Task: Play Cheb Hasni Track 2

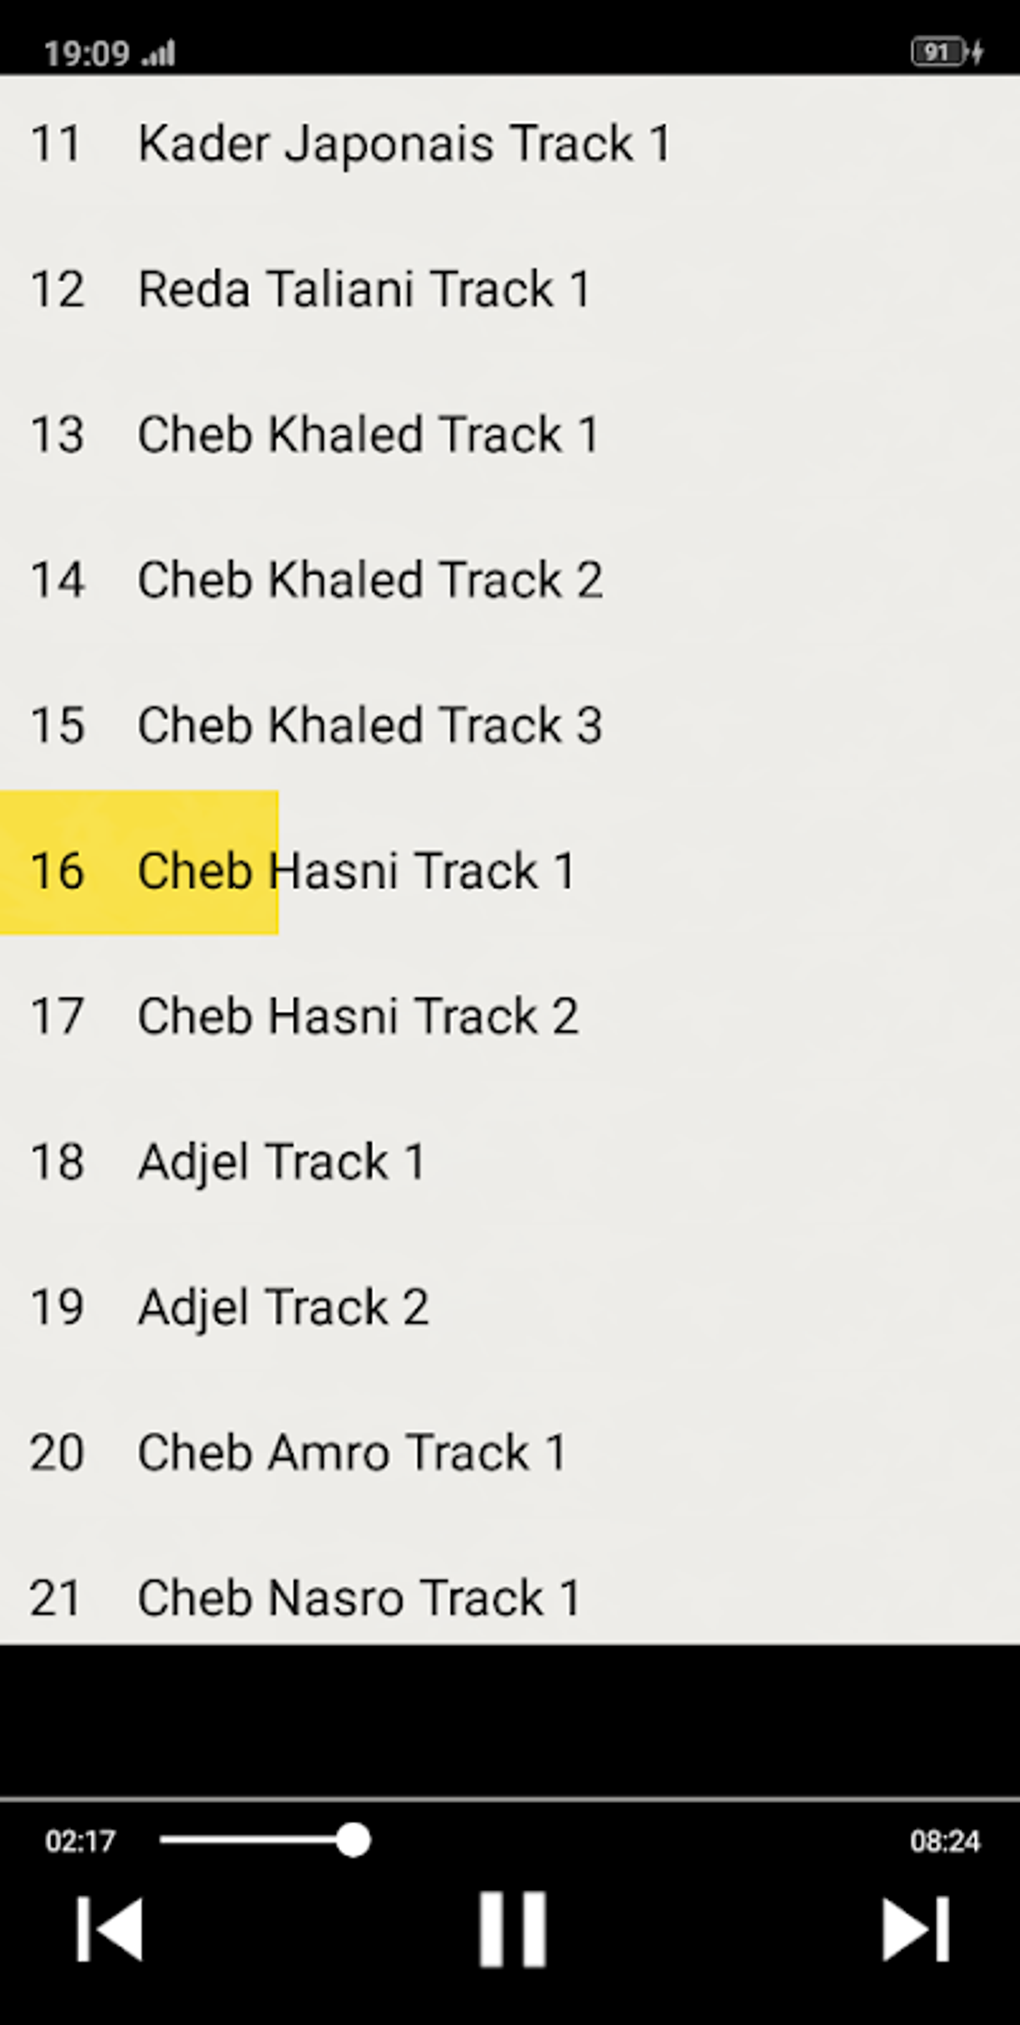Action: pos(358,1016)
